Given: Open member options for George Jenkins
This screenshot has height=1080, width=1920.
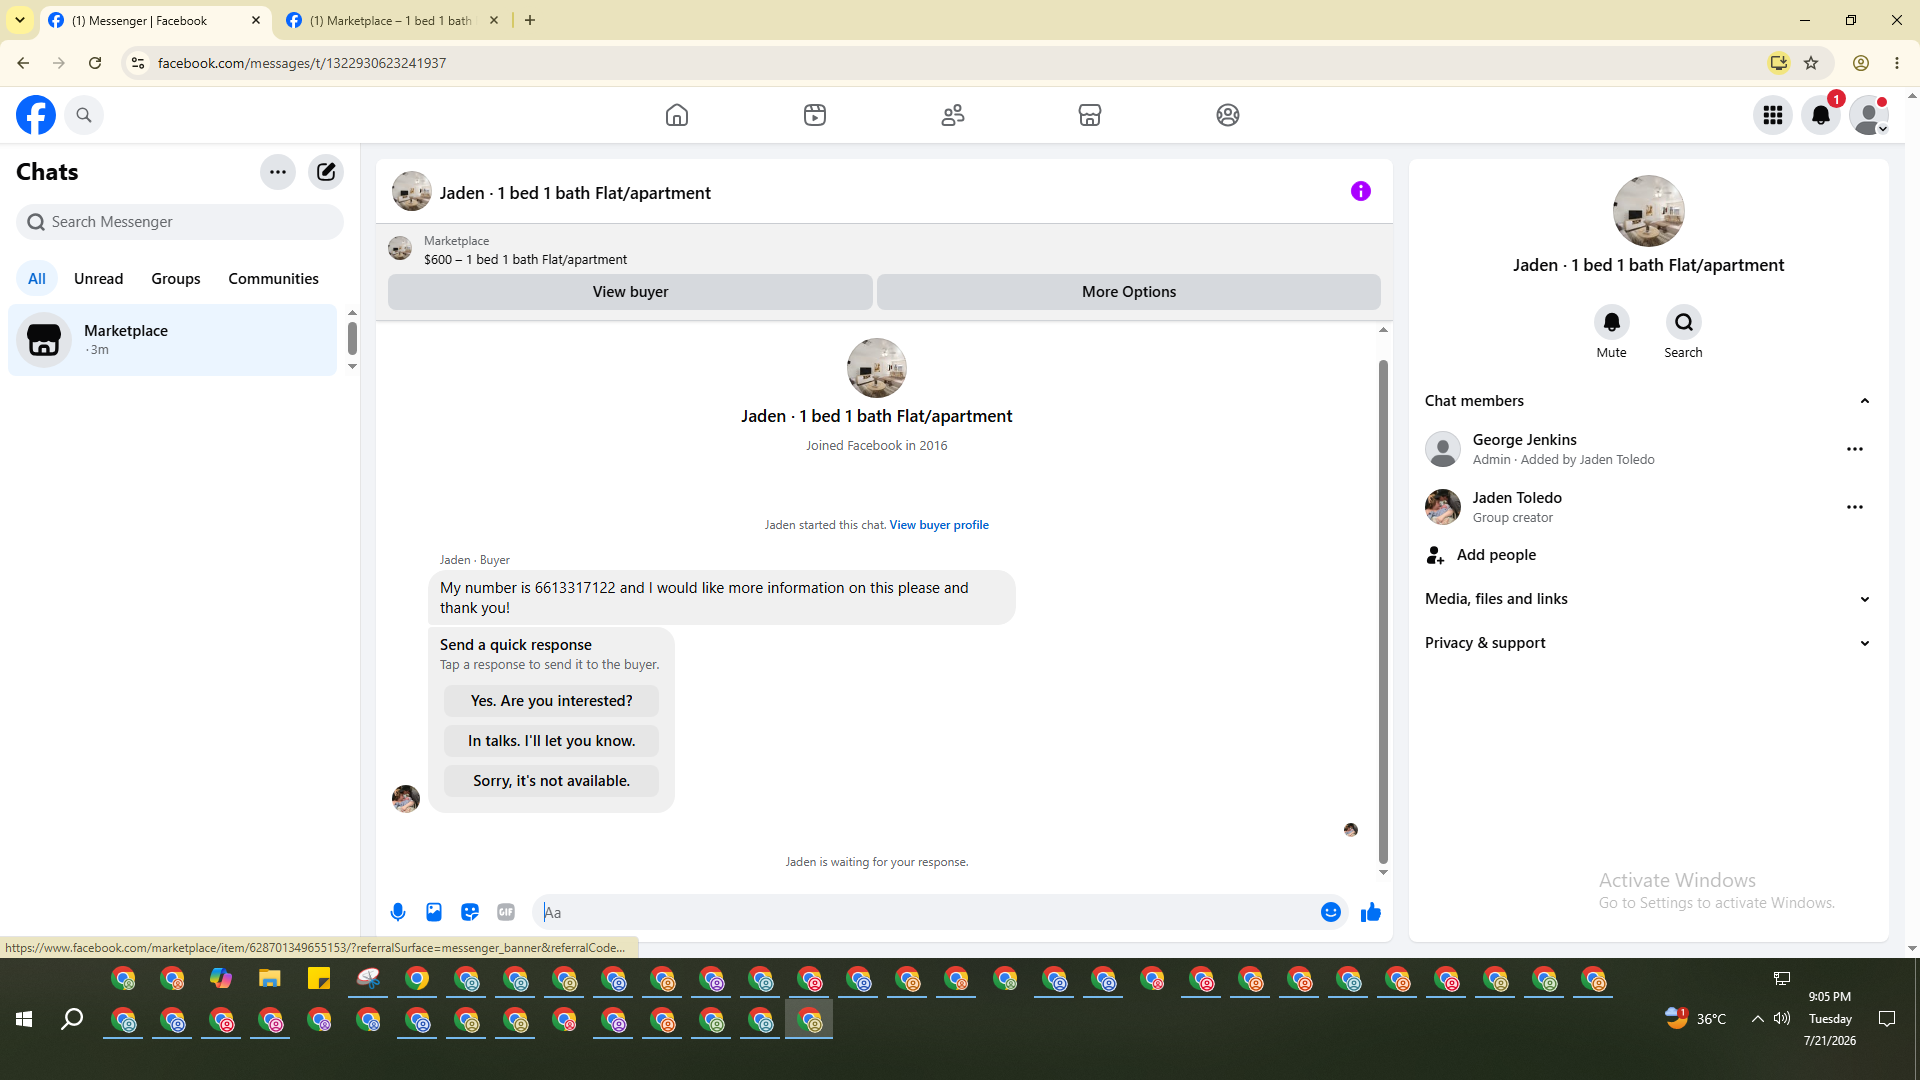Looking at the screenshot, I should 1855,449.
